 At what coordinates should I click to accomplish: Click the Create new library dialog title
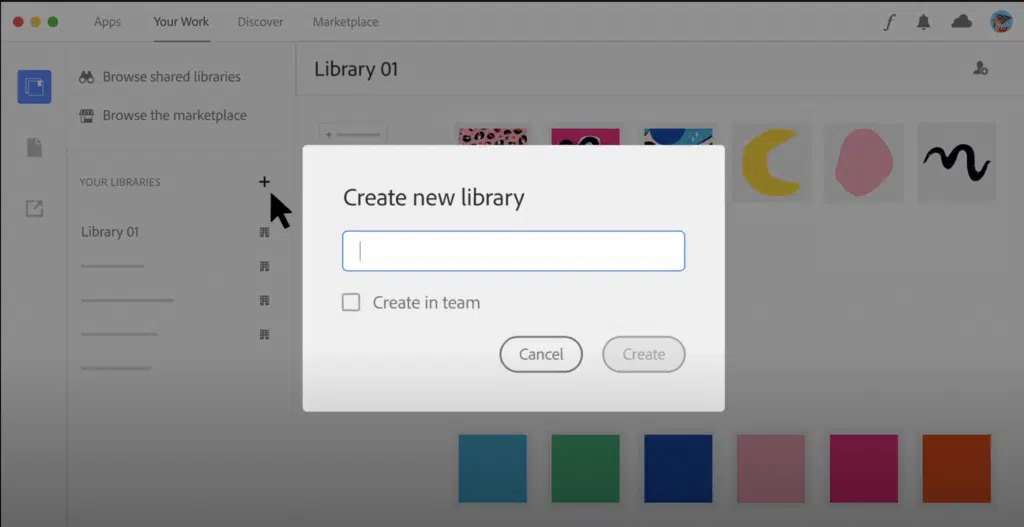[x=434, y=198]
